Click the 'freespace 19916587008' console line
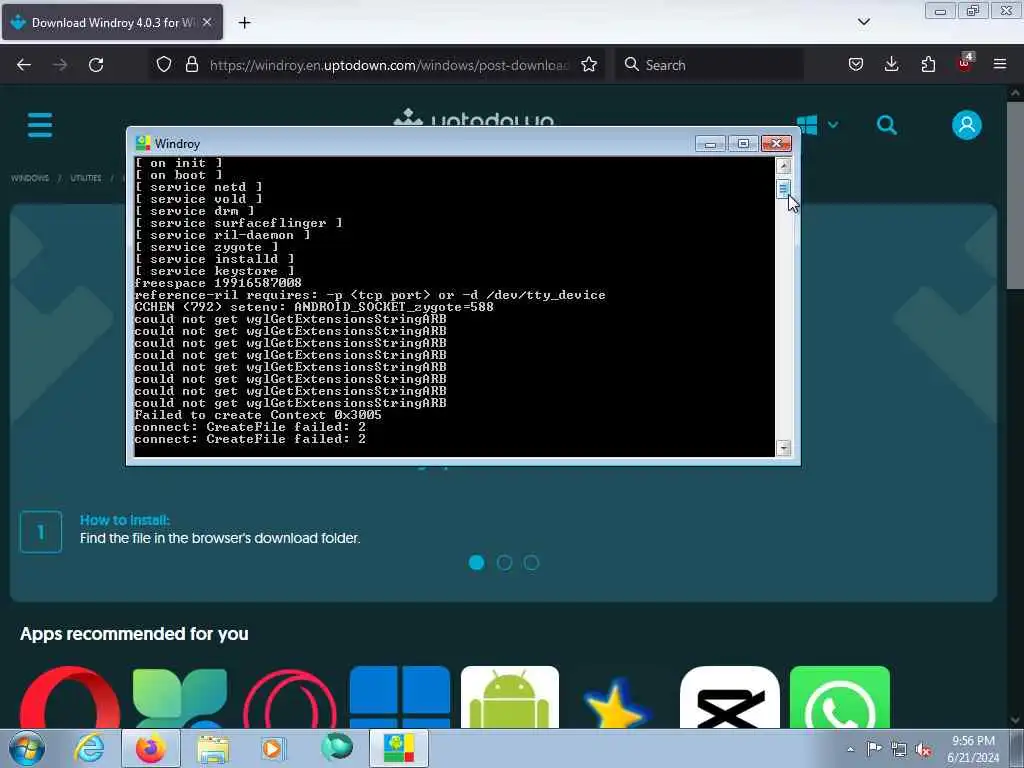 tap(217, 283)
